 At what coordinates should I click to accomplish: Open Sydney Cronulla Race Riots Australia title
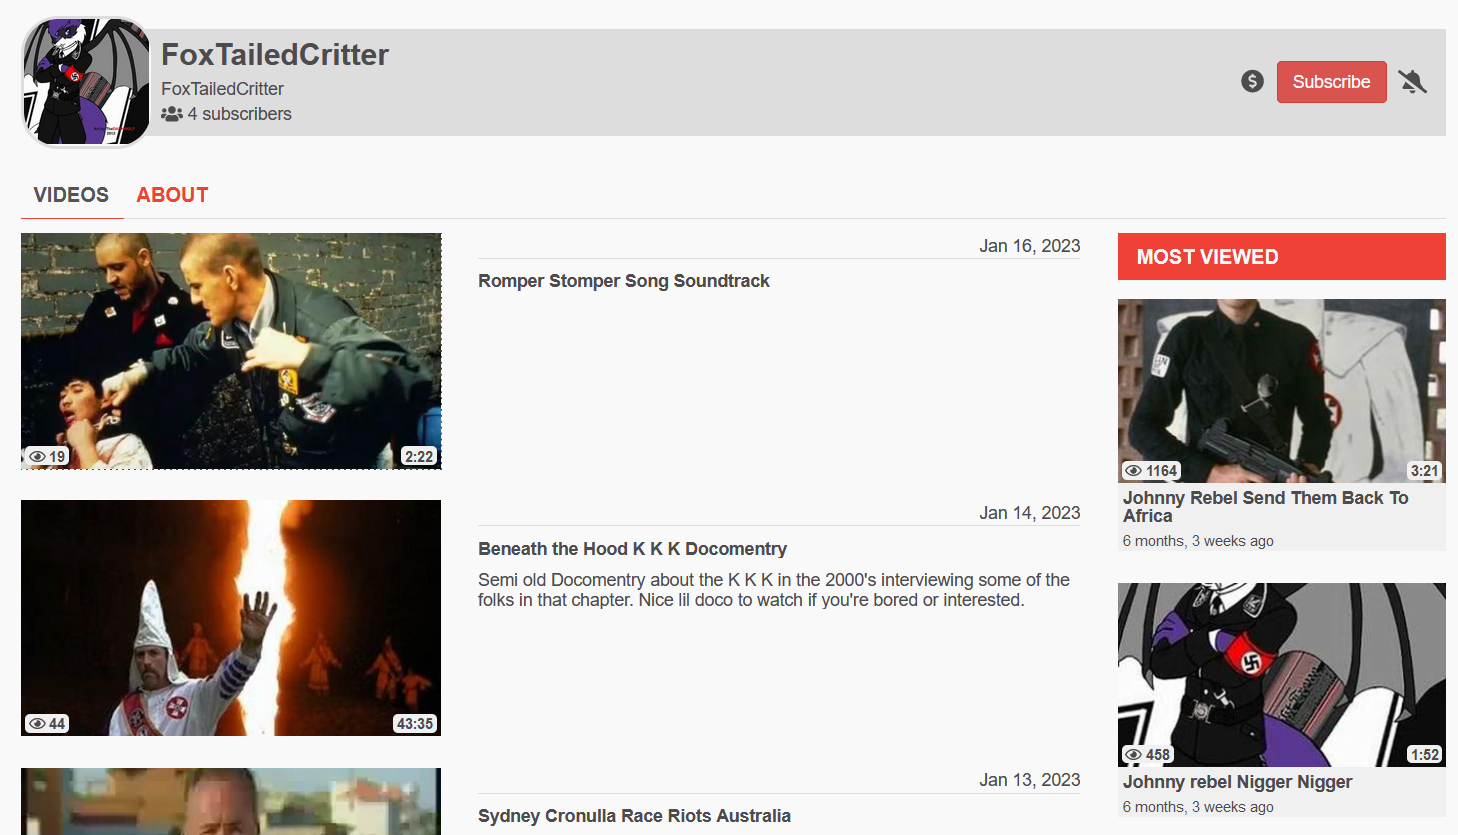(x=634, y=816)
